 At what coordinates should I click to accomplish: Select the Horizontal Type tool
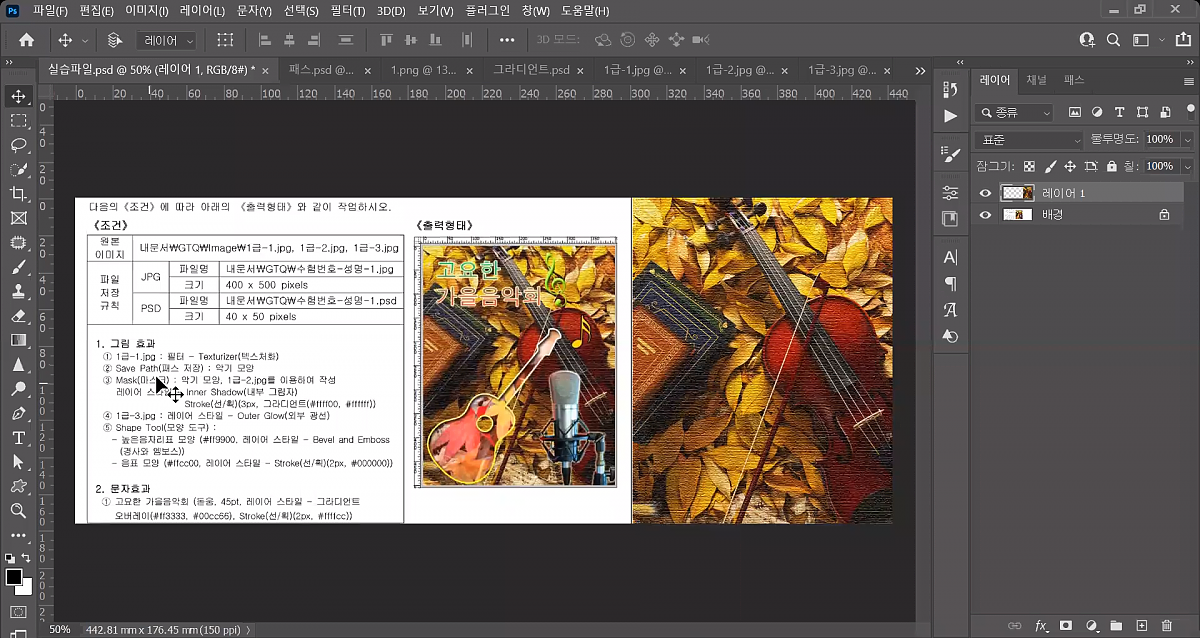tap(18, 438)
